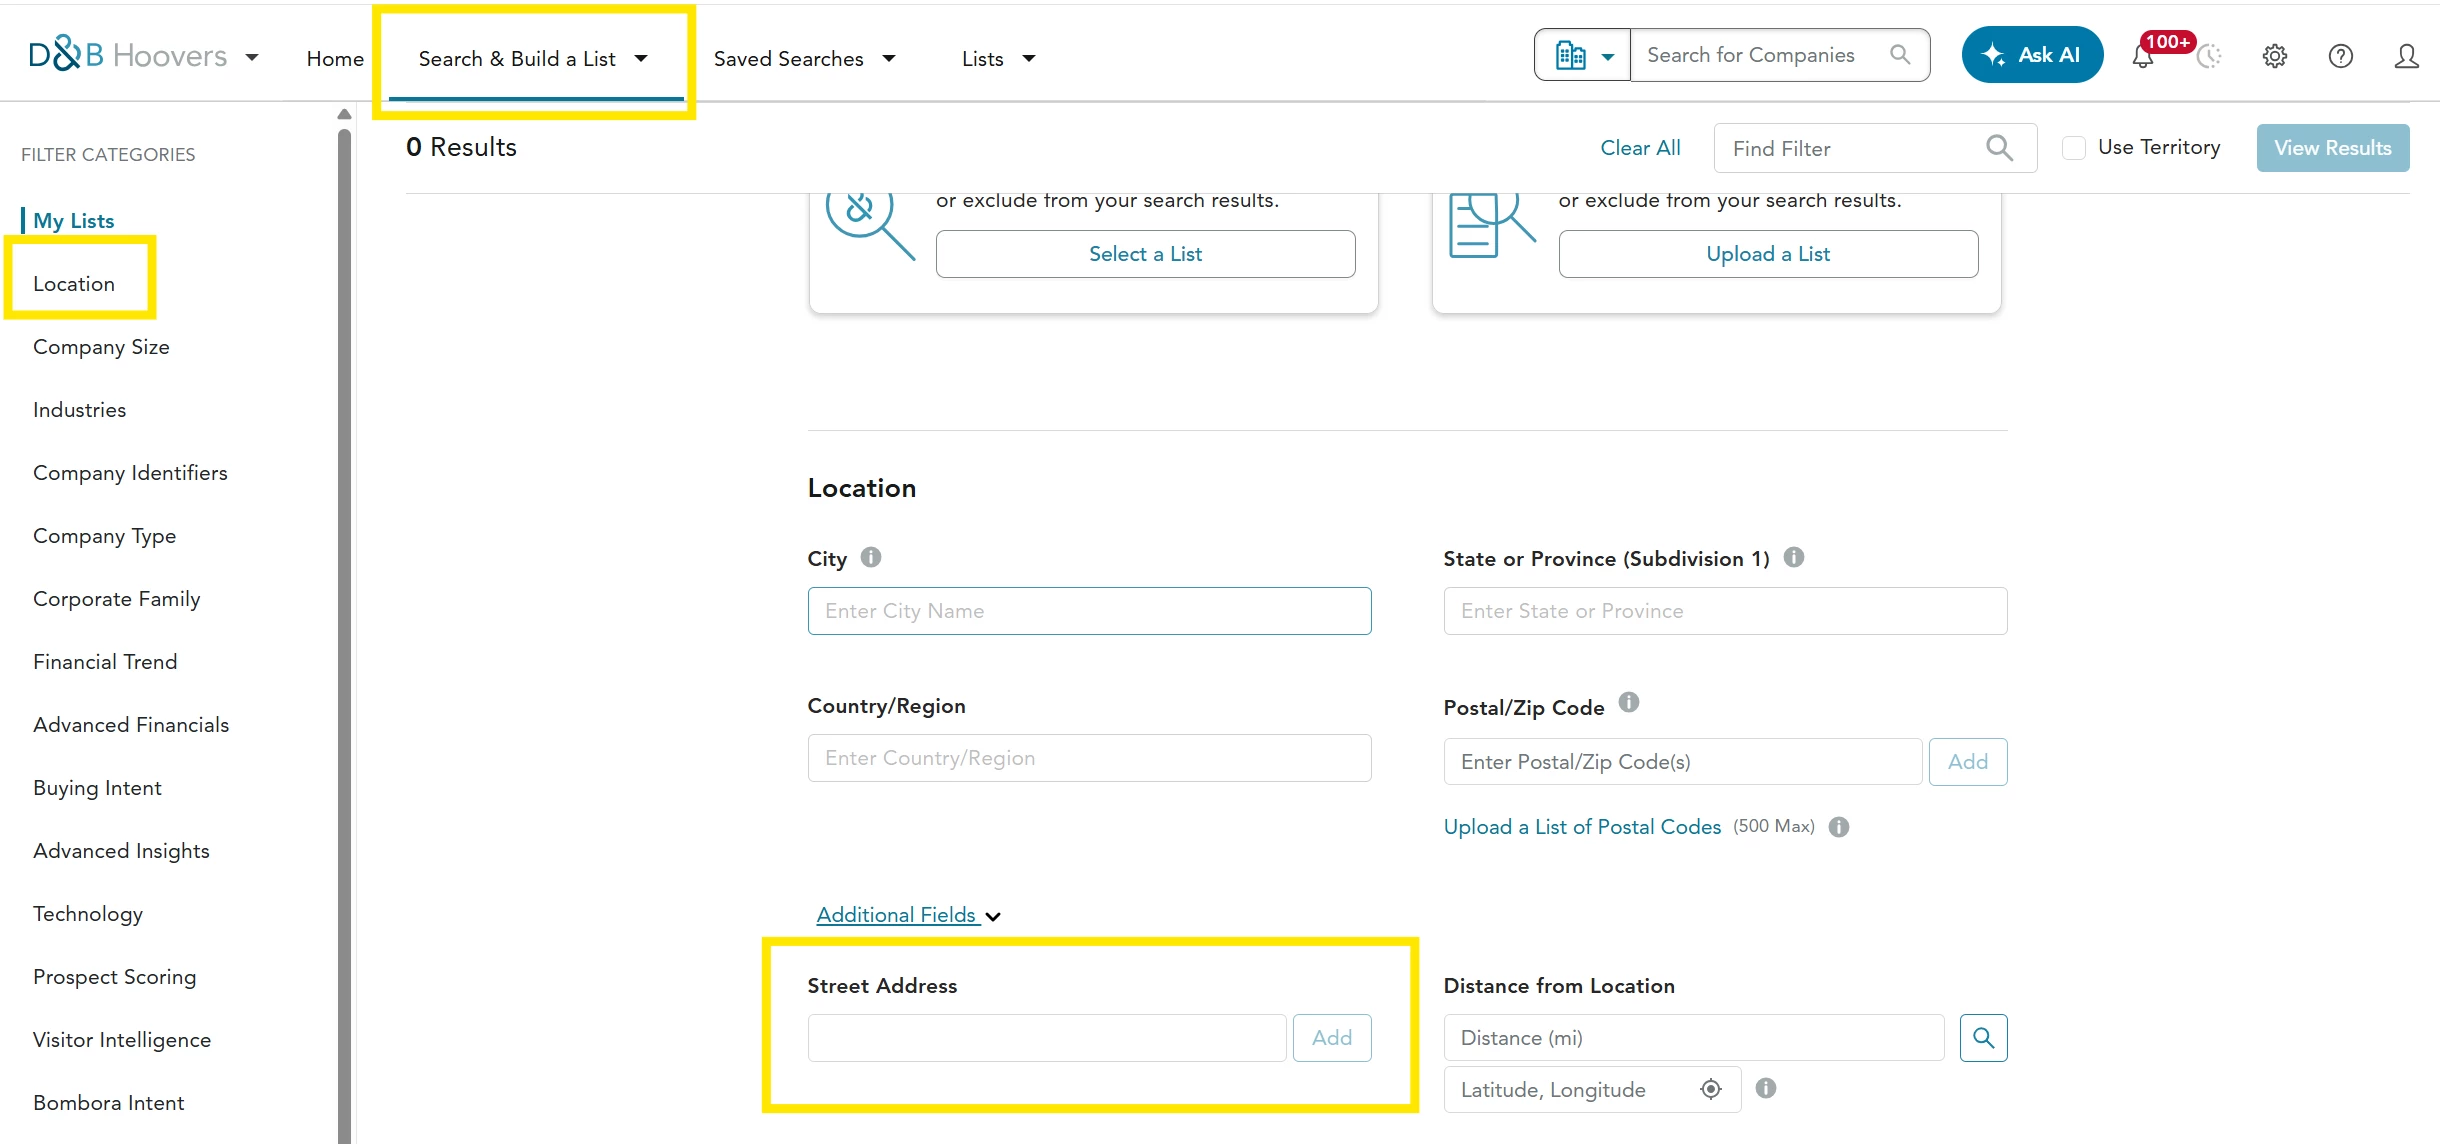Click the recent activity clock icon
Viewport: 2440px width, 1144px height.
2209,56
